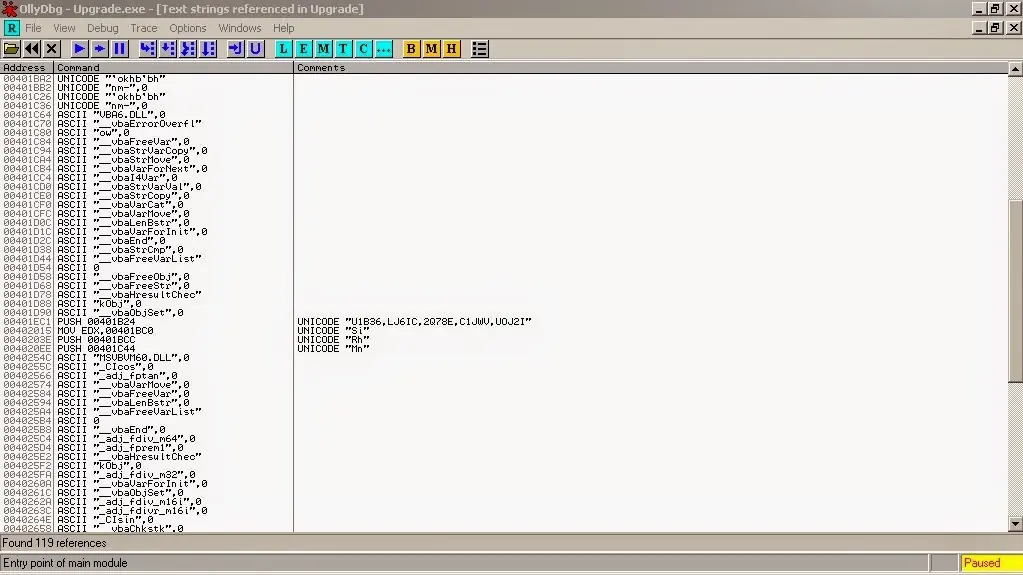Viewport: 1023px width, 575px height.
Task: Click the scrollbar up arrow
Action: click(1015, 69)
